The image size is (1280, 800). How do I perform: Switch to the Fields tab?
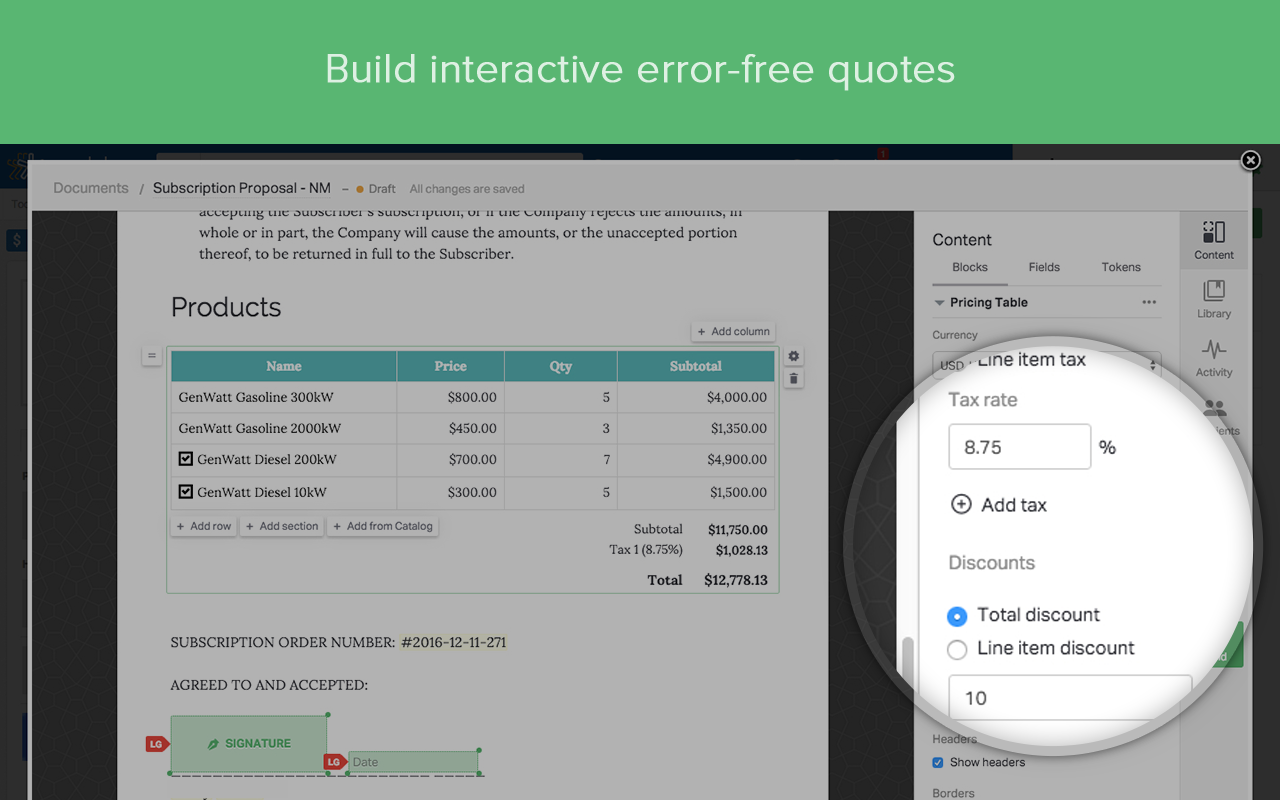coord(1044,267)
